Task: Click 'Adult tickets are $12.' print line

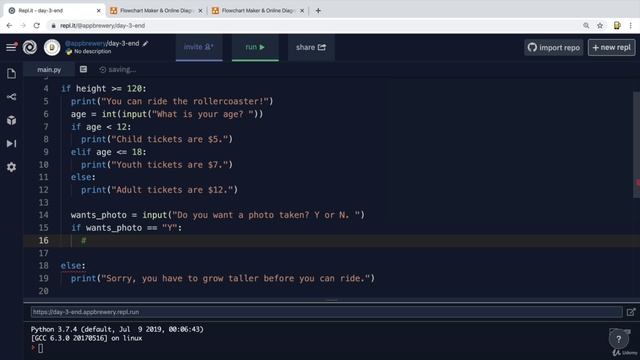Action: point(159,190)
